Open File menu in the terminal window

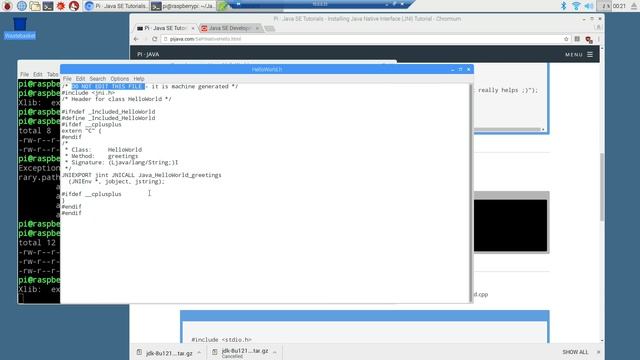pos(24,74)
